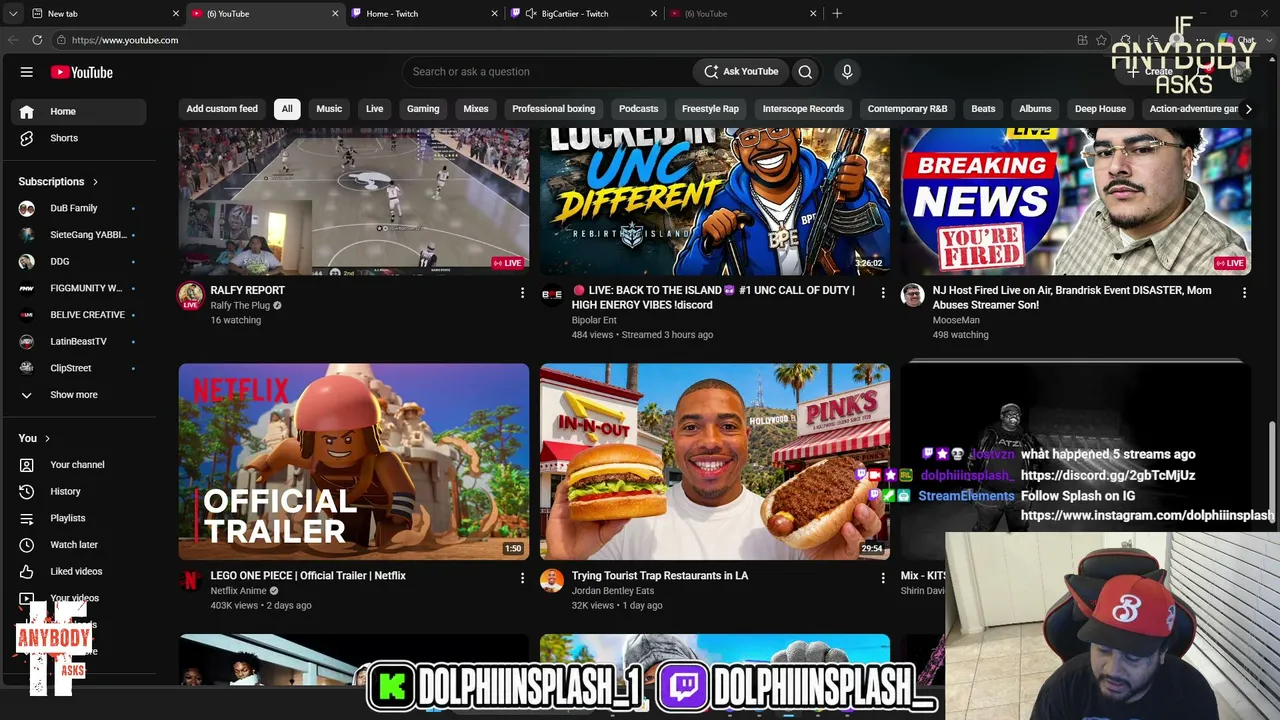Open options for Tourist Trap Restaurants video
The height and width of the screenshot is (720, 1280).
click(883, 578)
